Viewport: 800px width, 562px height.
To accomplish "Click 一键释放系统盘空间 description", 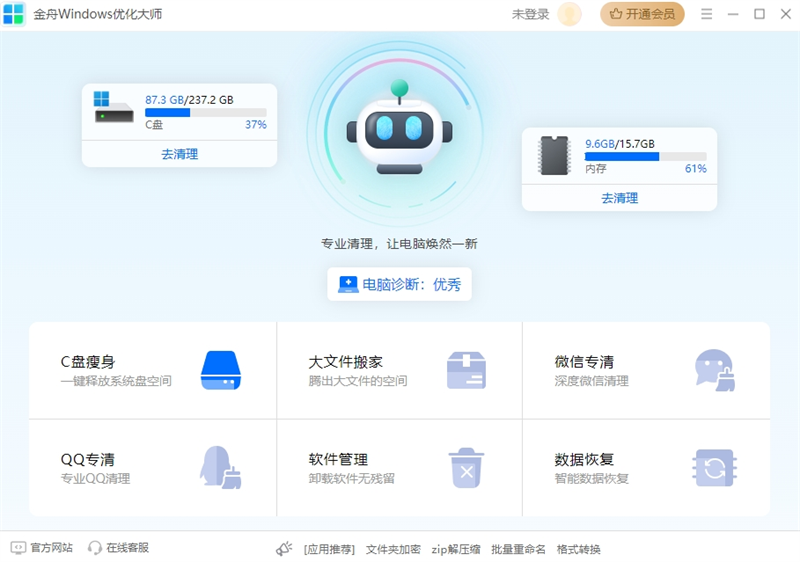I will coord(116,380).
